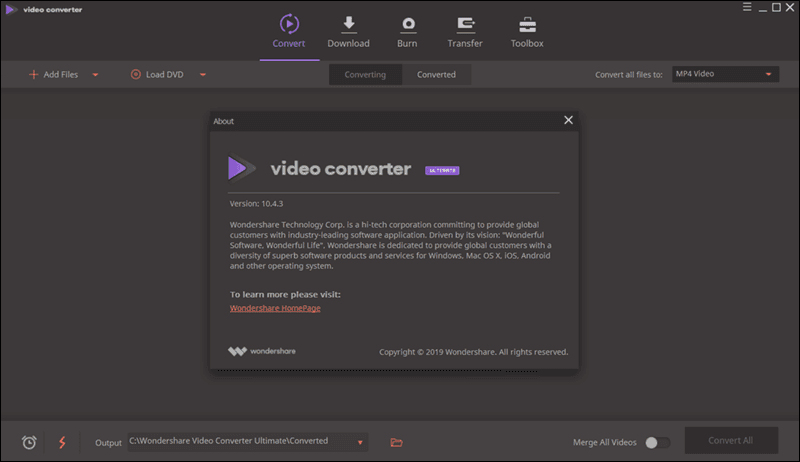Screen dimensions: 800x462
Task: Click the video converter play logo in About
Action: 240,168
